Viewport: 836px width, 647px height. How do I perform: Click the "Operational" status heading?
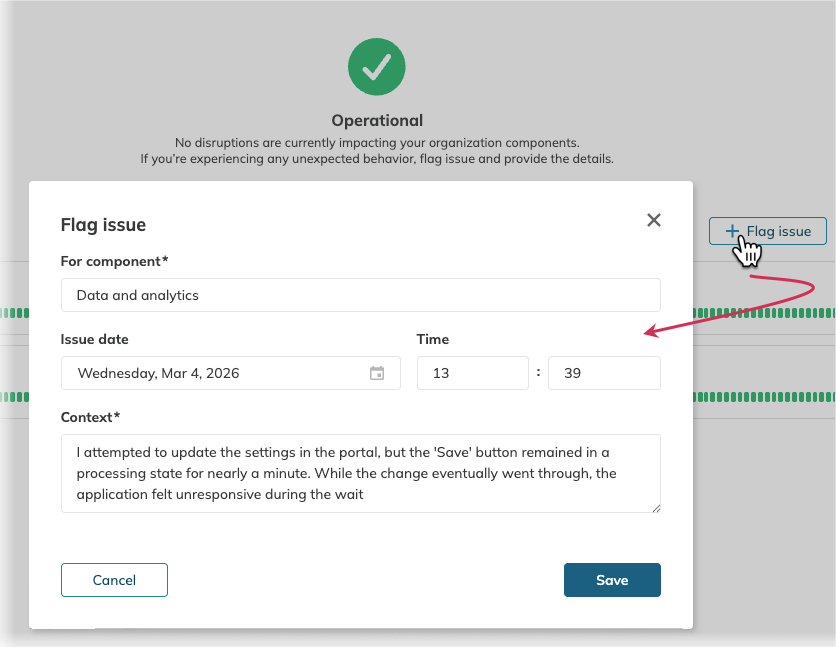377,120
